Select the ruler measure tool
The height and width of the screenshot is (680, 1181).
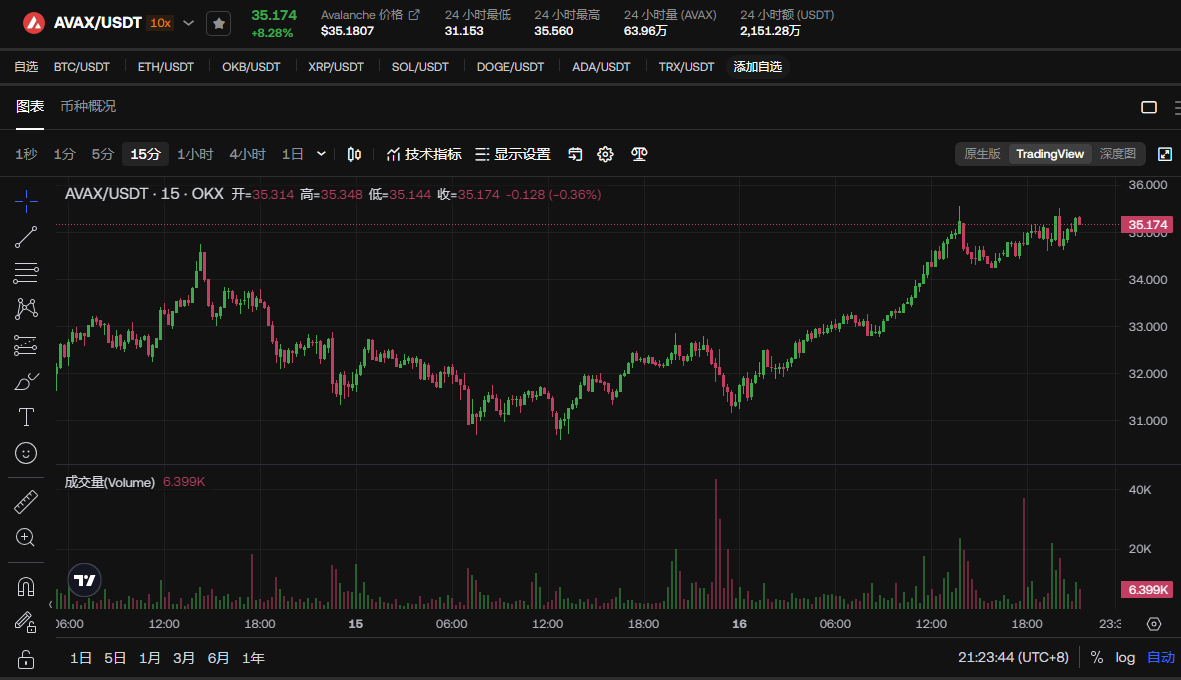(x=27, y=501)
